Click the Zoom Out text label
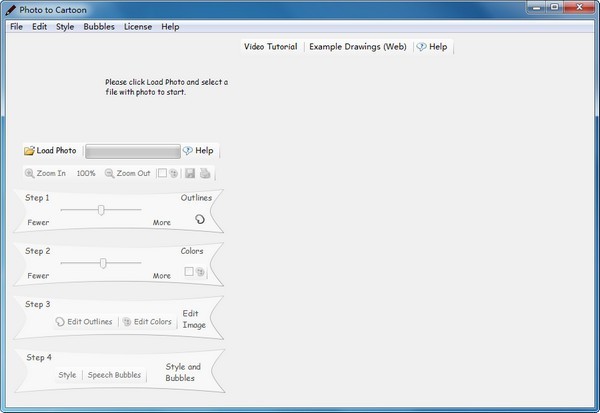Image resolution: width=600 pixels, height=413 pixels. (x=134, y=173)
